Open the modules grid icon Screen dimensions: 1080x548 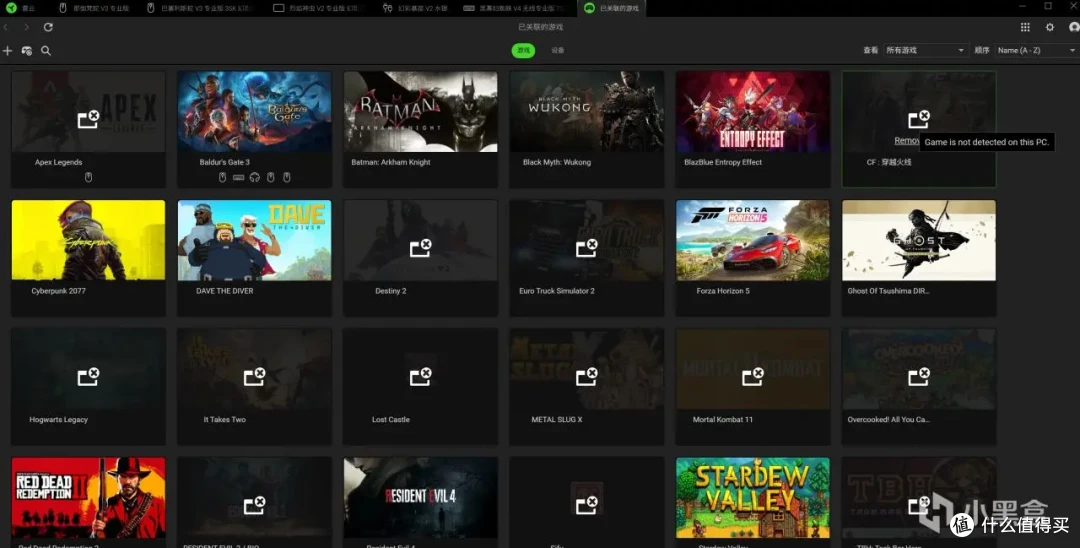click(x=1025, y=27)
